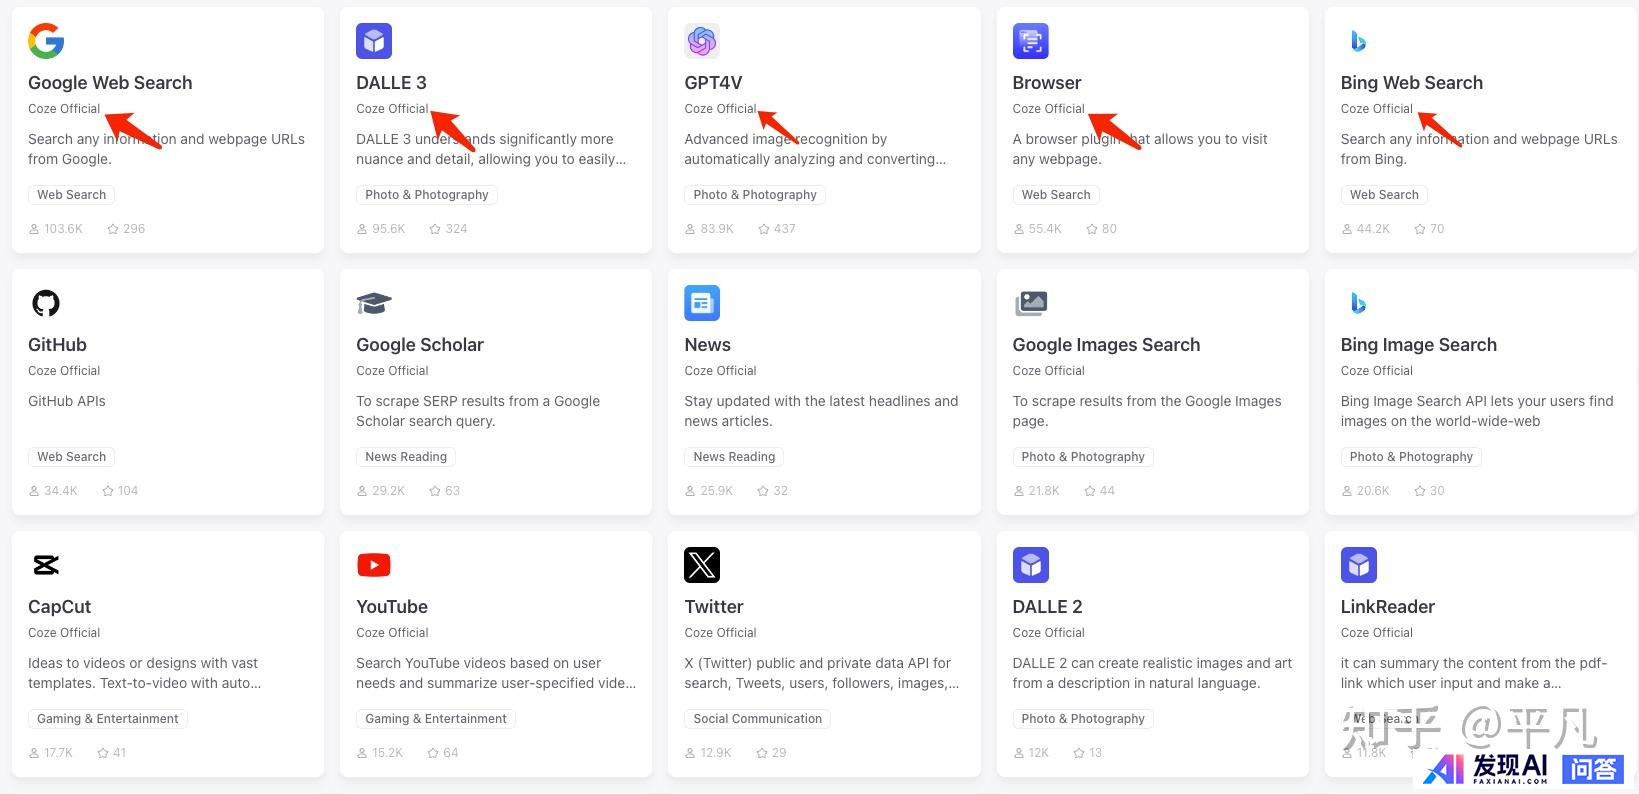Viewport: 1639px width, 794px height.
Task: Click the LinkReader cube icon
Action: click(1358, 565)
